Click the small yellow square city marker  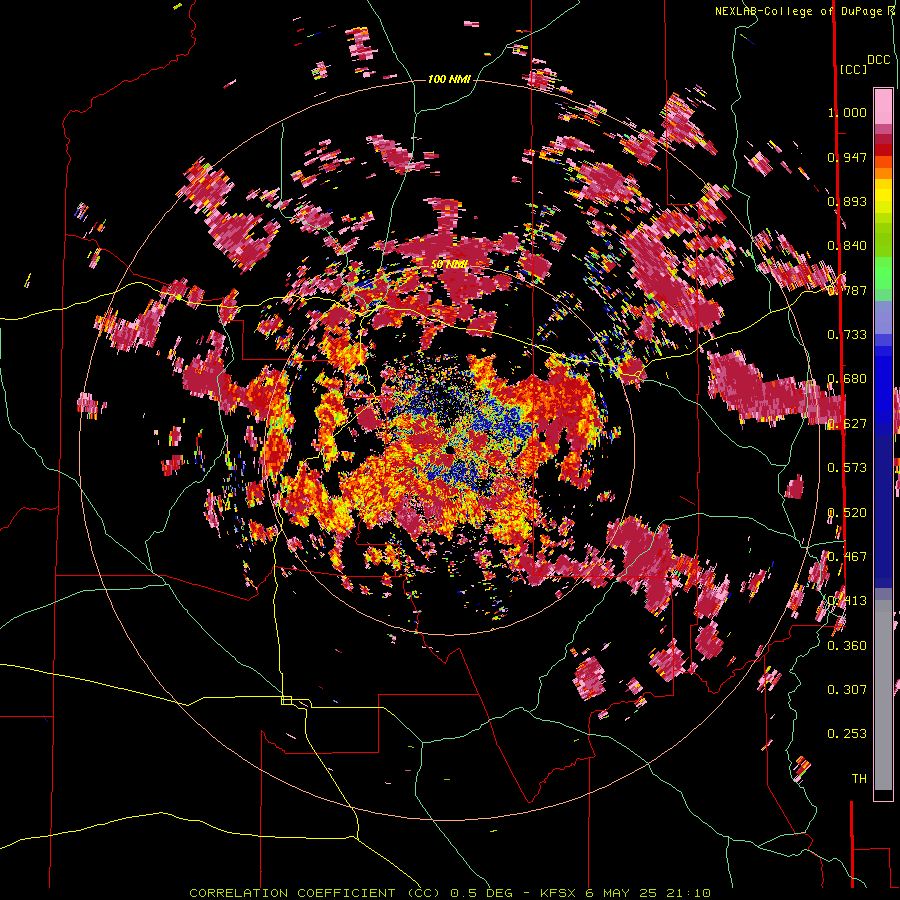pyautogui.click(x=286, y=700)
